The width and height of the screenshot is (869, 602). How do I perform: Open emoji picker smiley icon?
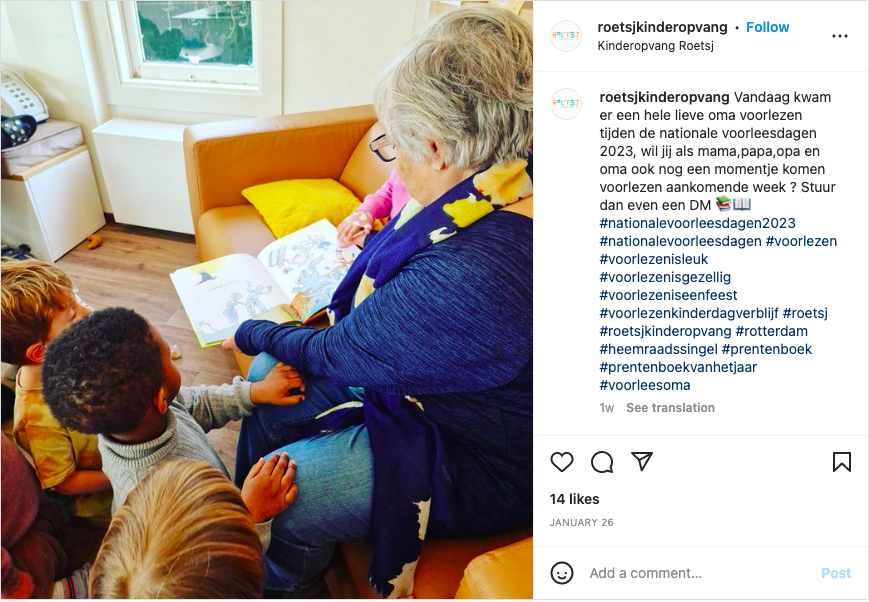pyautogui.click(x=561, y=573)
